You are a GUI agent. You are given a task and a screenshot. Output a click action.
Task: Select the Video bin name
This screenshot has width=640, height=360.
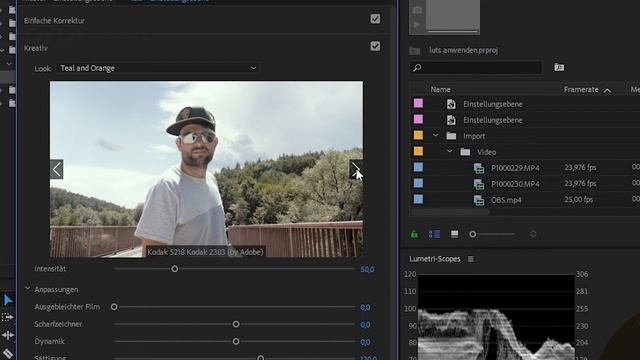487,152
